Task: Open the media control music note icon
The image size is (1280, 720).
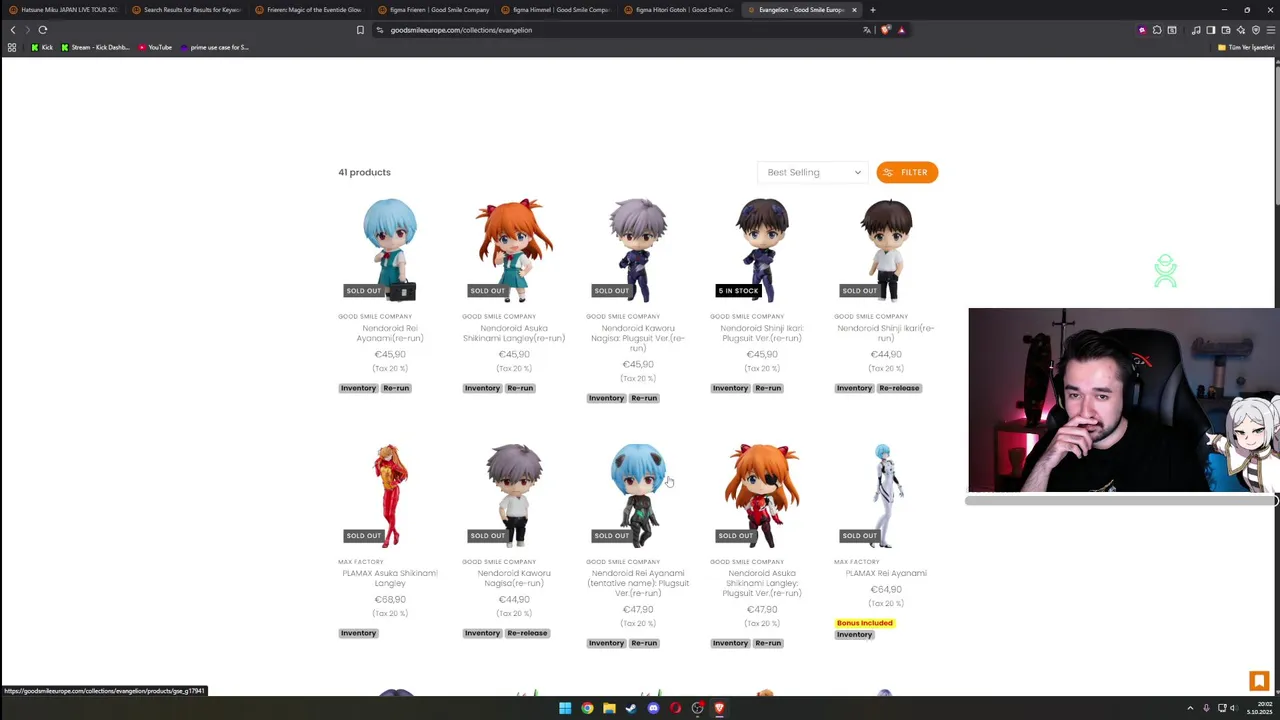Action: [x=1196, y=30]
